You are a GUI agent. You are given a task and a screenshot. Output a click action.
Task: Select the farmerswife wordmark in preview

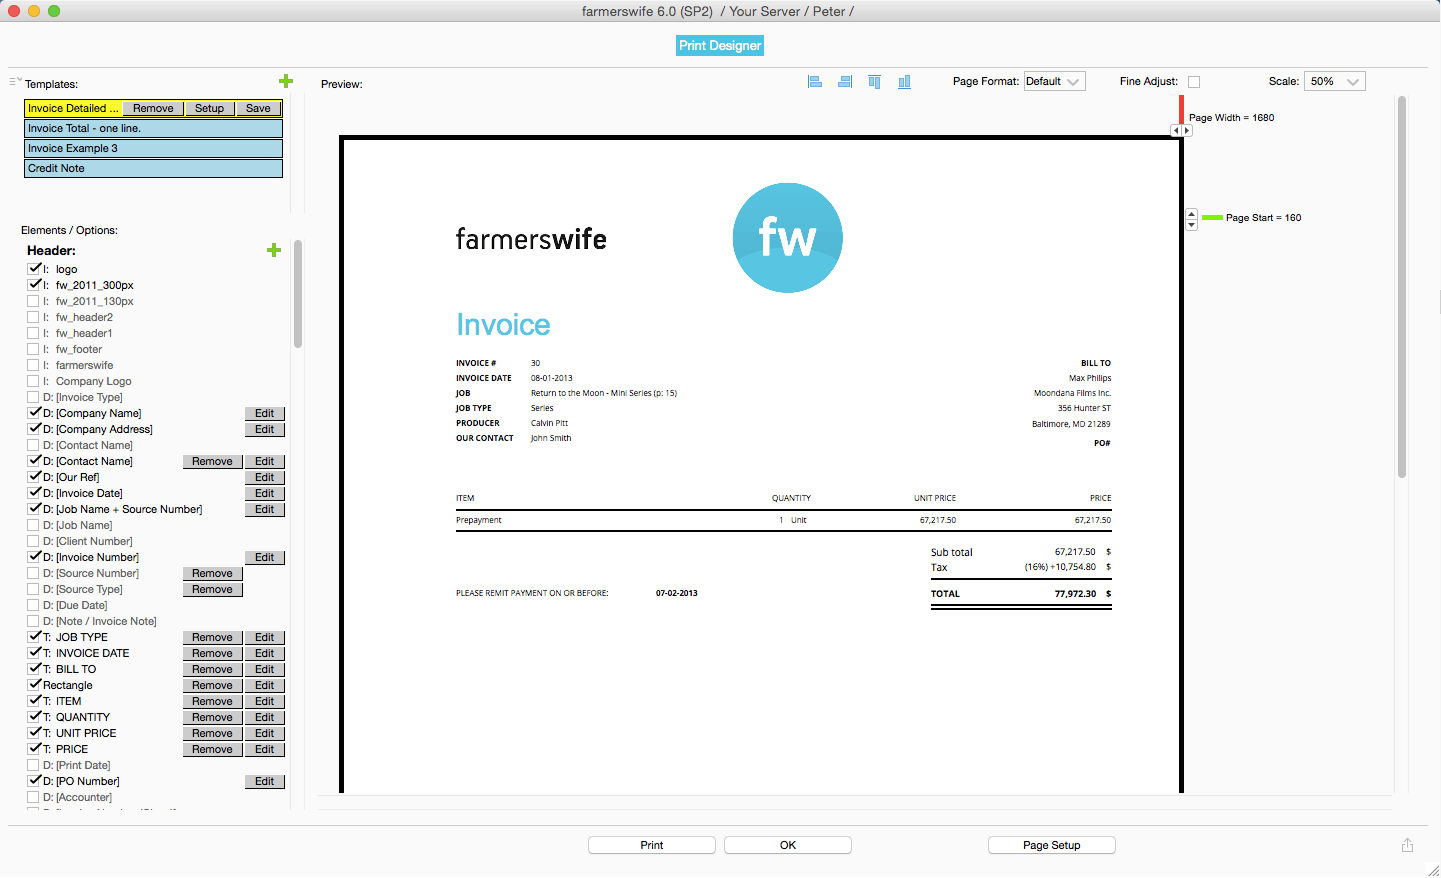[x=531, y=239]
